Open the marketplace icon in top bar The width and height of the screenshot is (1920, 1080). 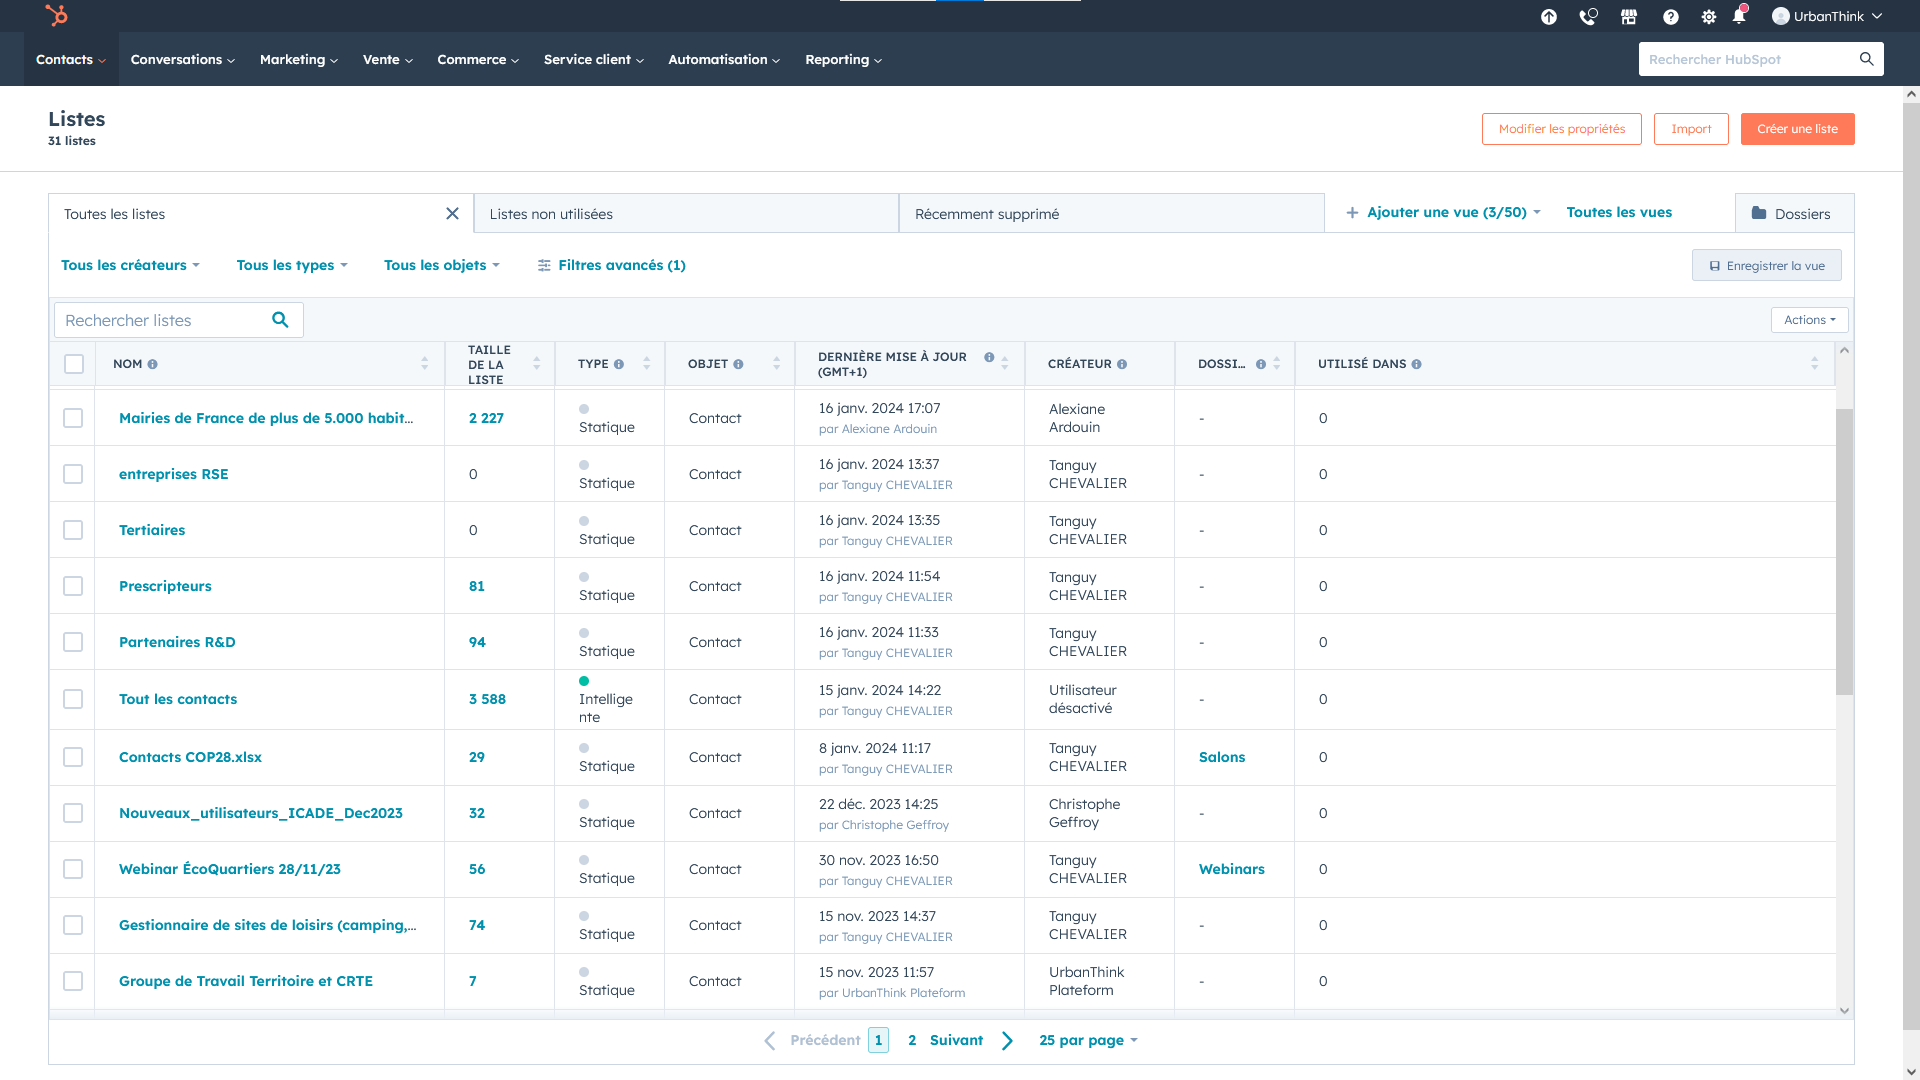1628,16
